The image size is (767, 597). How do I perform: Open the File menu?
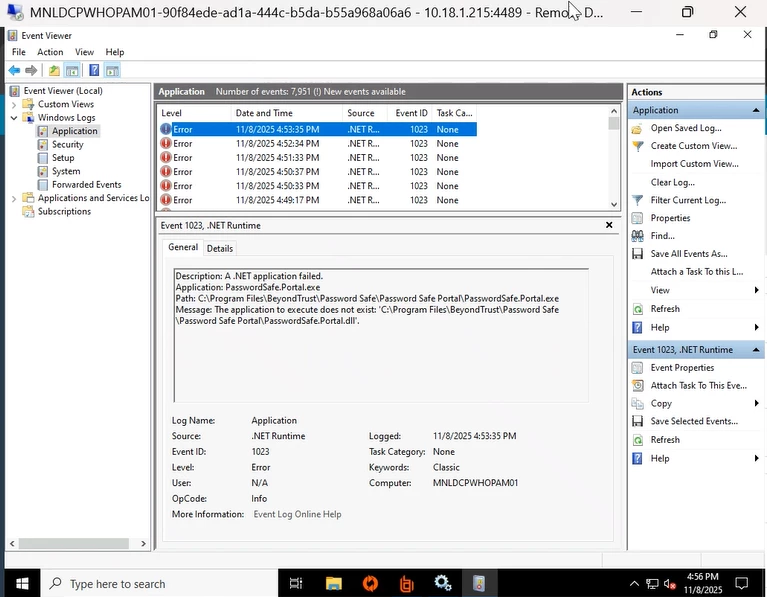pyautogui.click(x=19, y=52)
